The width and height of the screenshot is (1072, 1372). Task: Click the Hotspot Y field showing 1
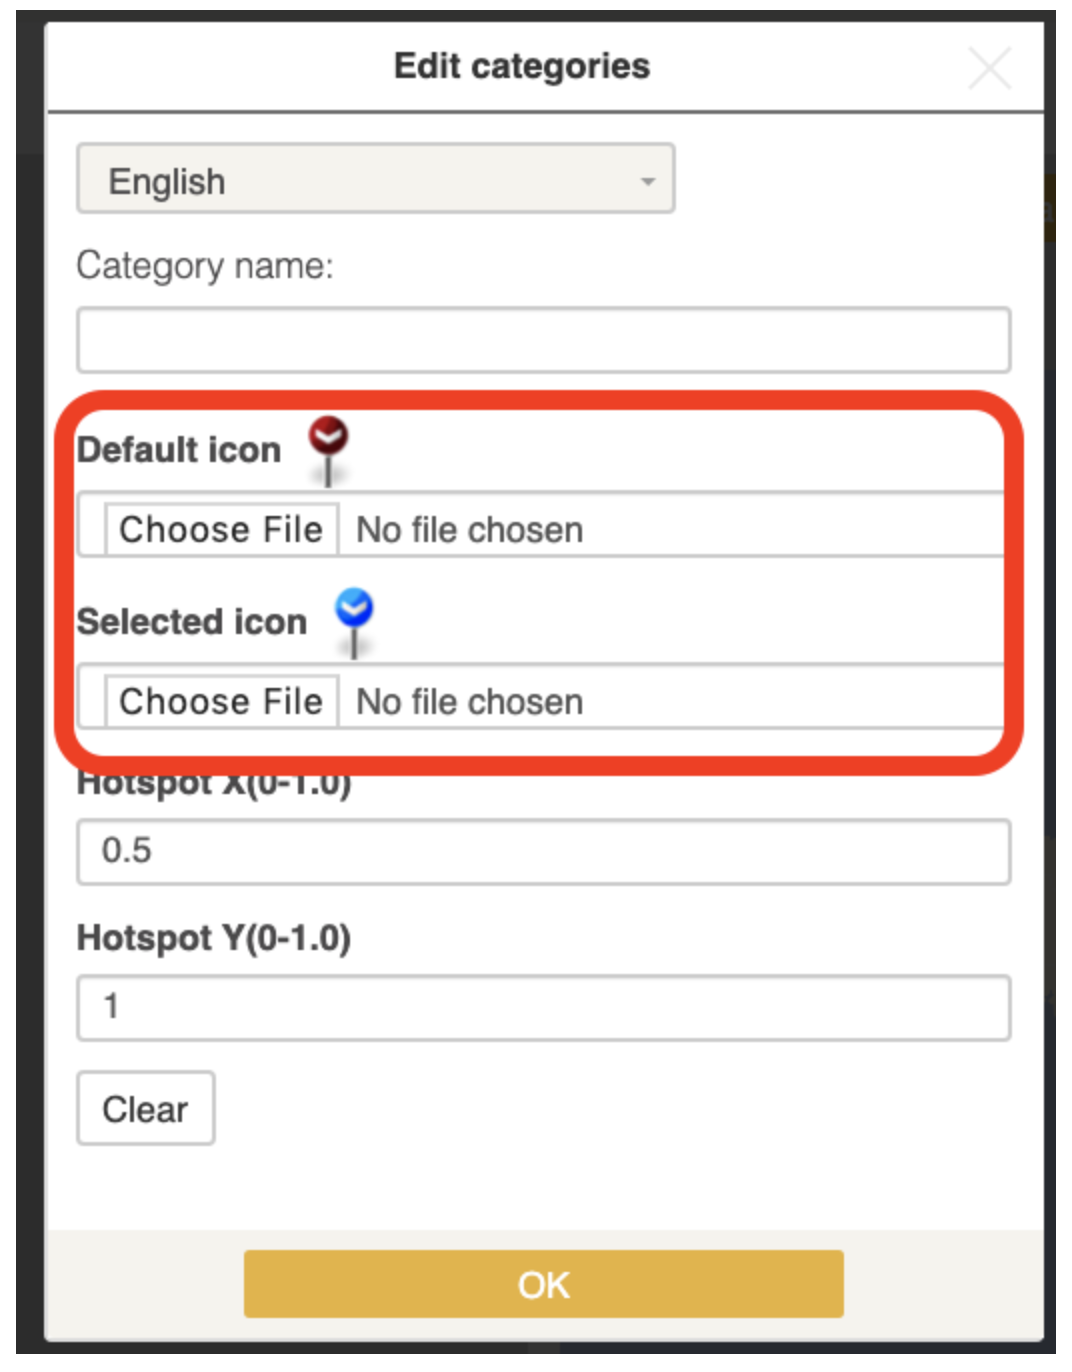pos(543,1007)
